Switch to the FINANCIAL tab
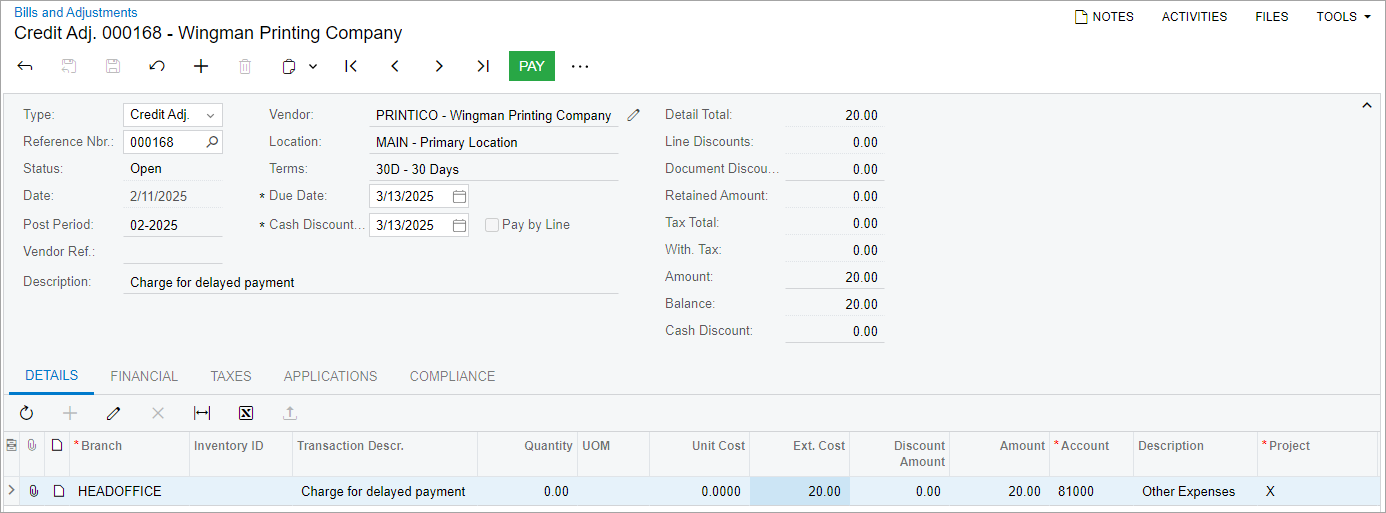 (x=144, y=376)
